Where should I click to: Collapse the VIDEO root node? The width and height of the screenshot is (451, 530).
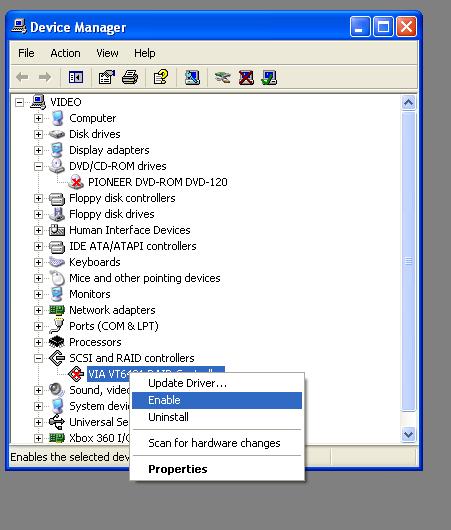pos(20,102)
